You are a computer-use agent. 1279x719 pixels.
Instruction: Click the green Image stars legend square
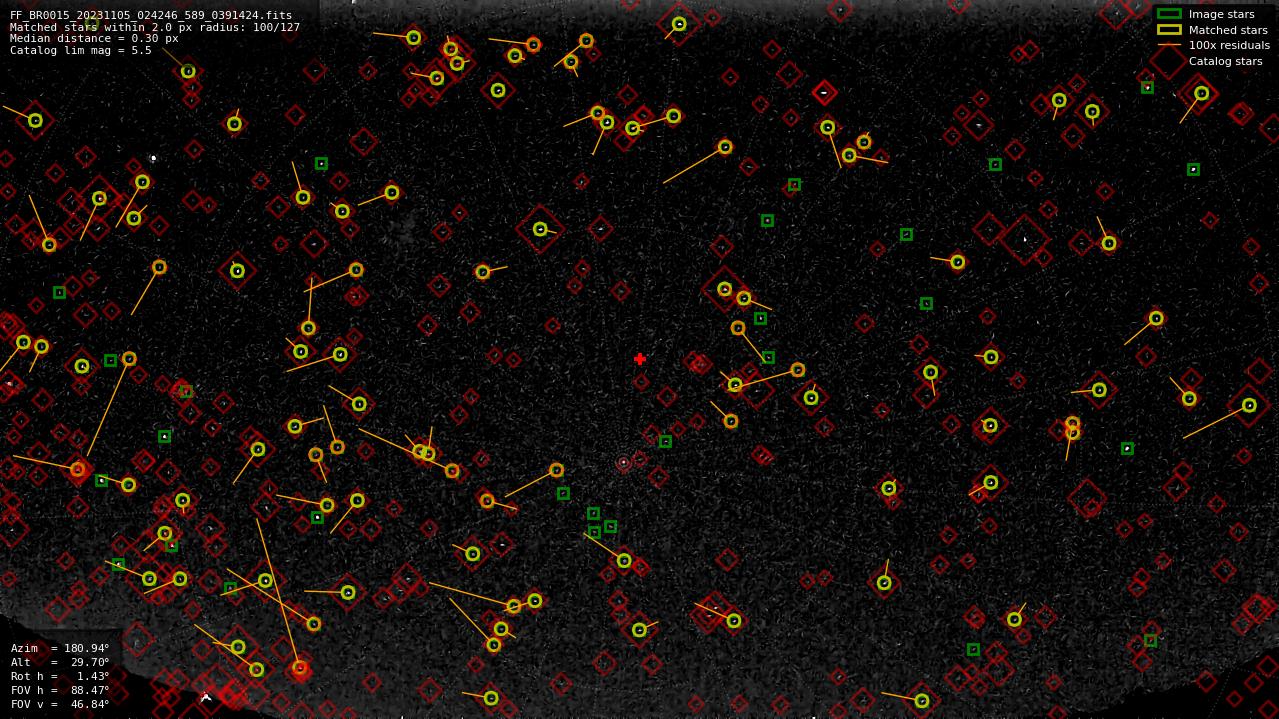pyautogui.click(x=1169, y=14)
